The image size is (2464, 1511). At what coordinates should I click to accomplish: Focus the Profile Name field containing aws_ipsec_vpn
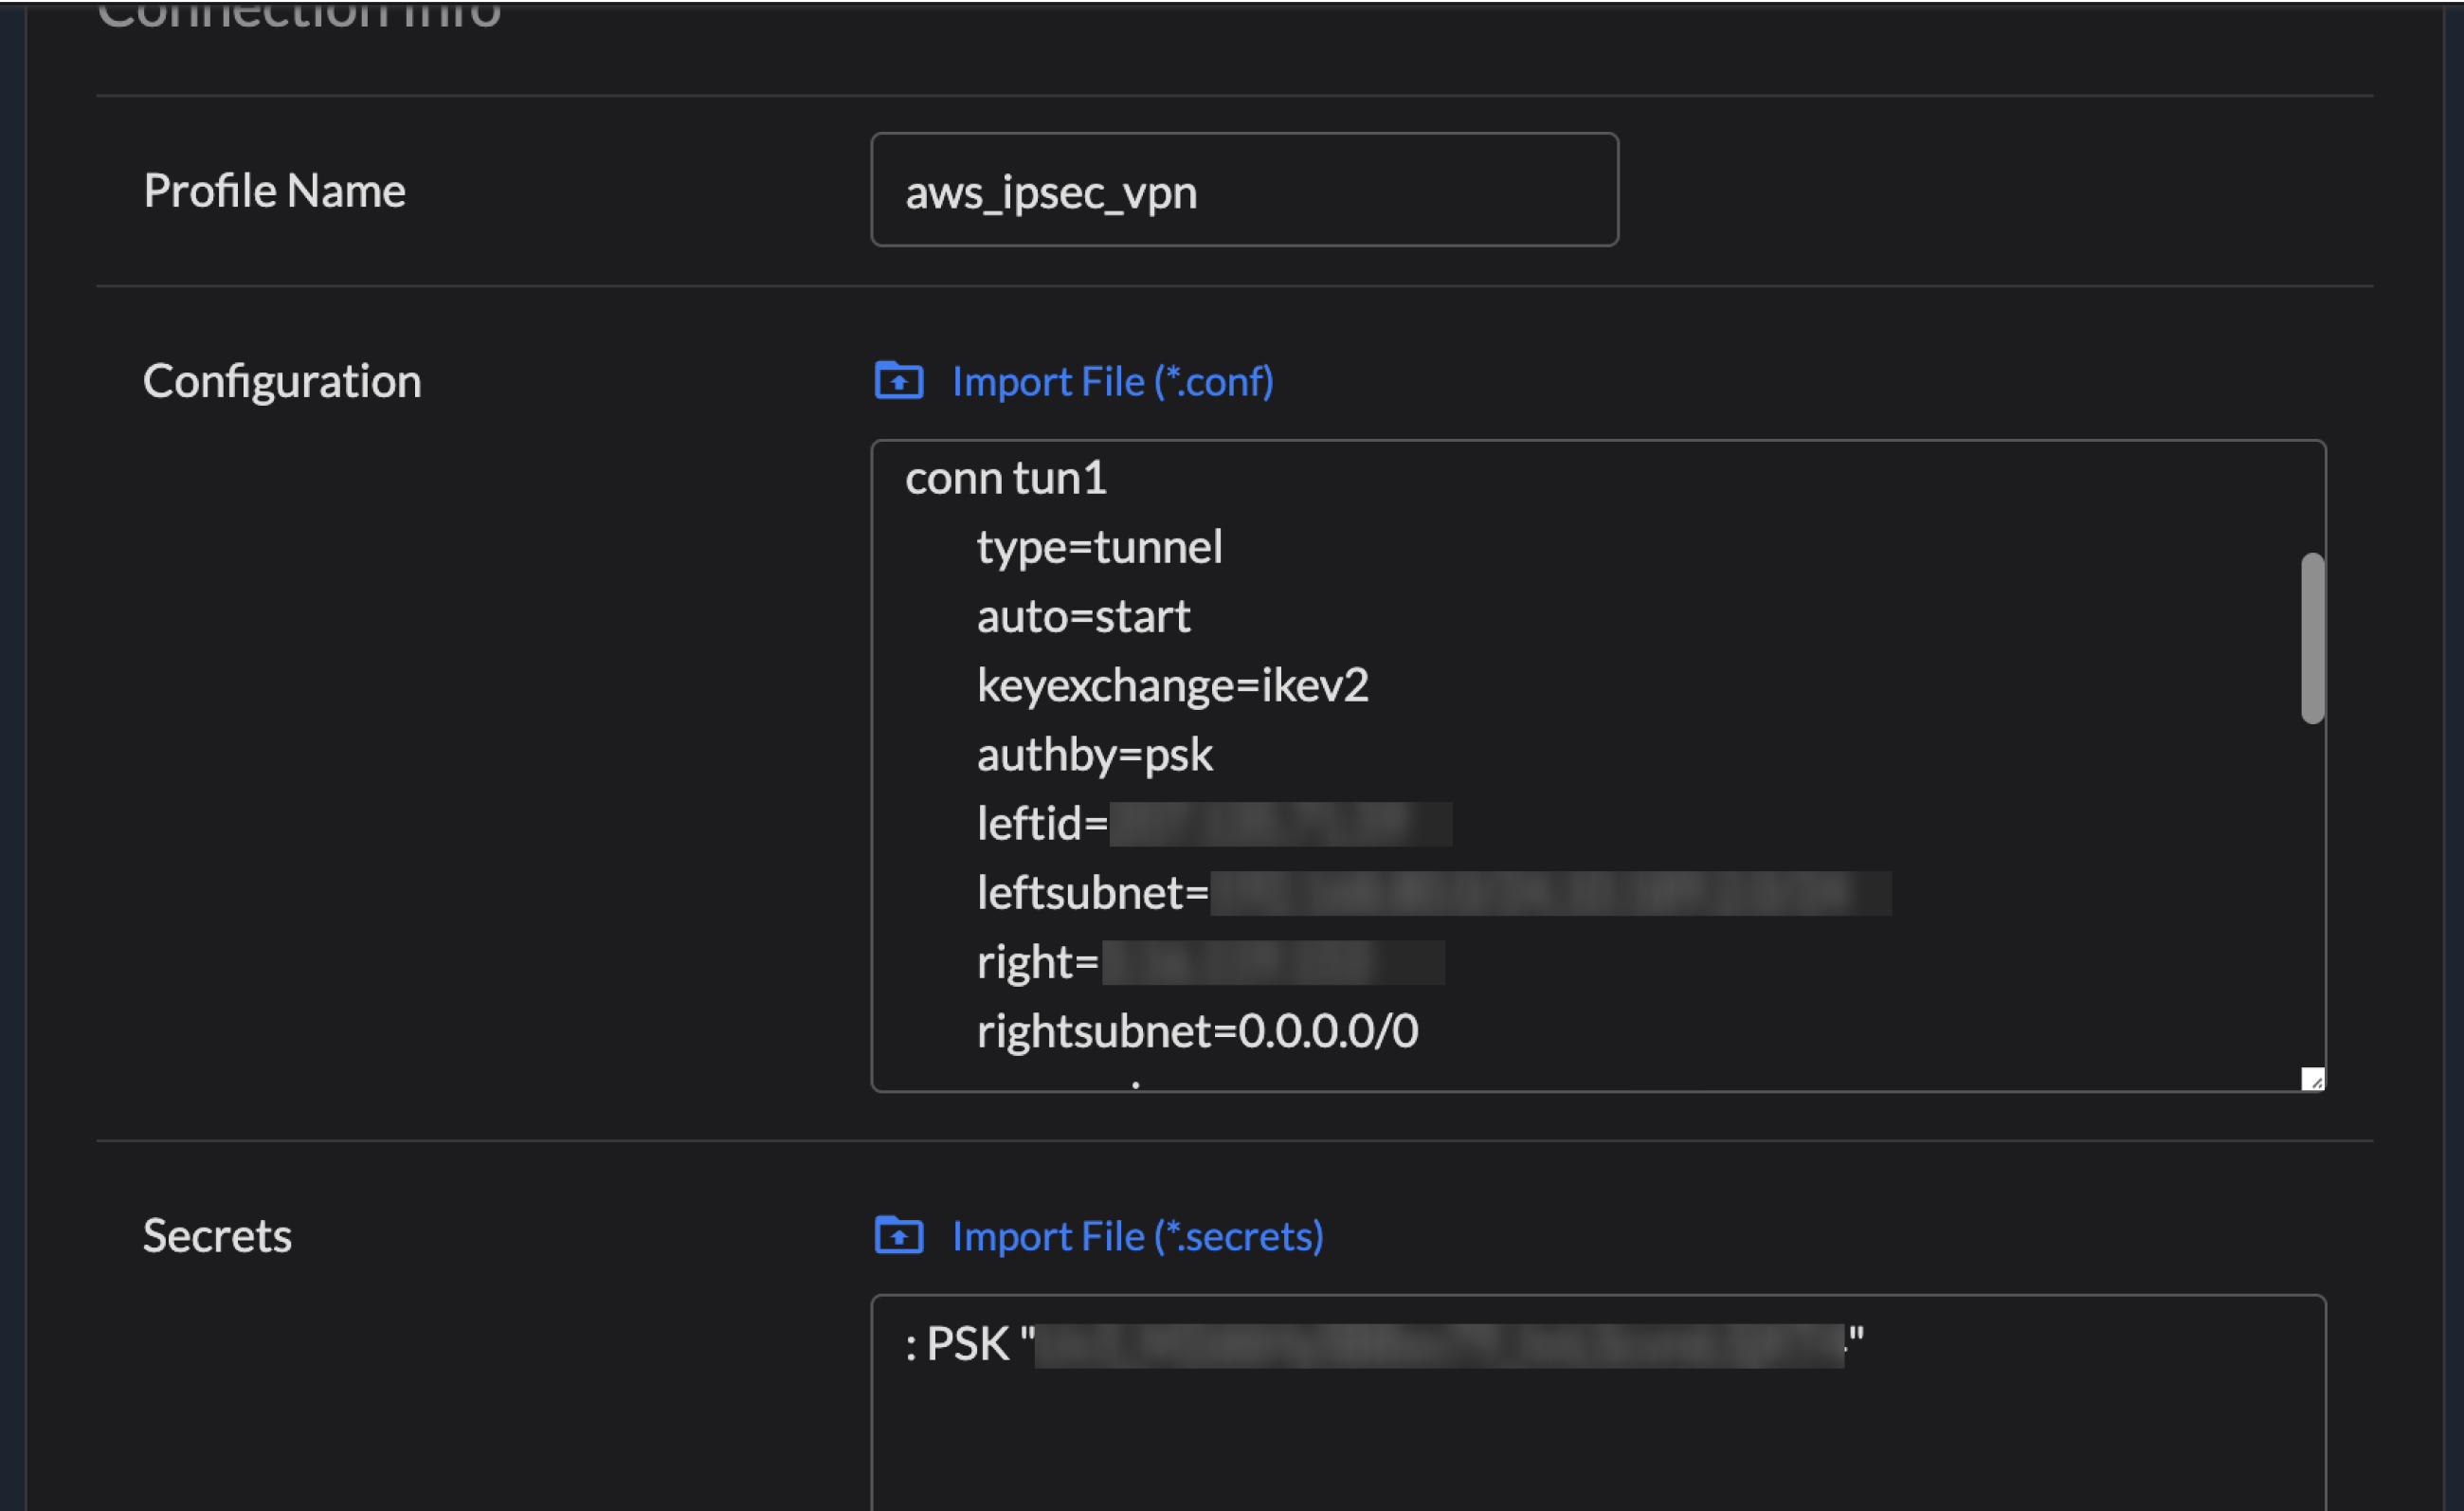tap(1243, 190)
